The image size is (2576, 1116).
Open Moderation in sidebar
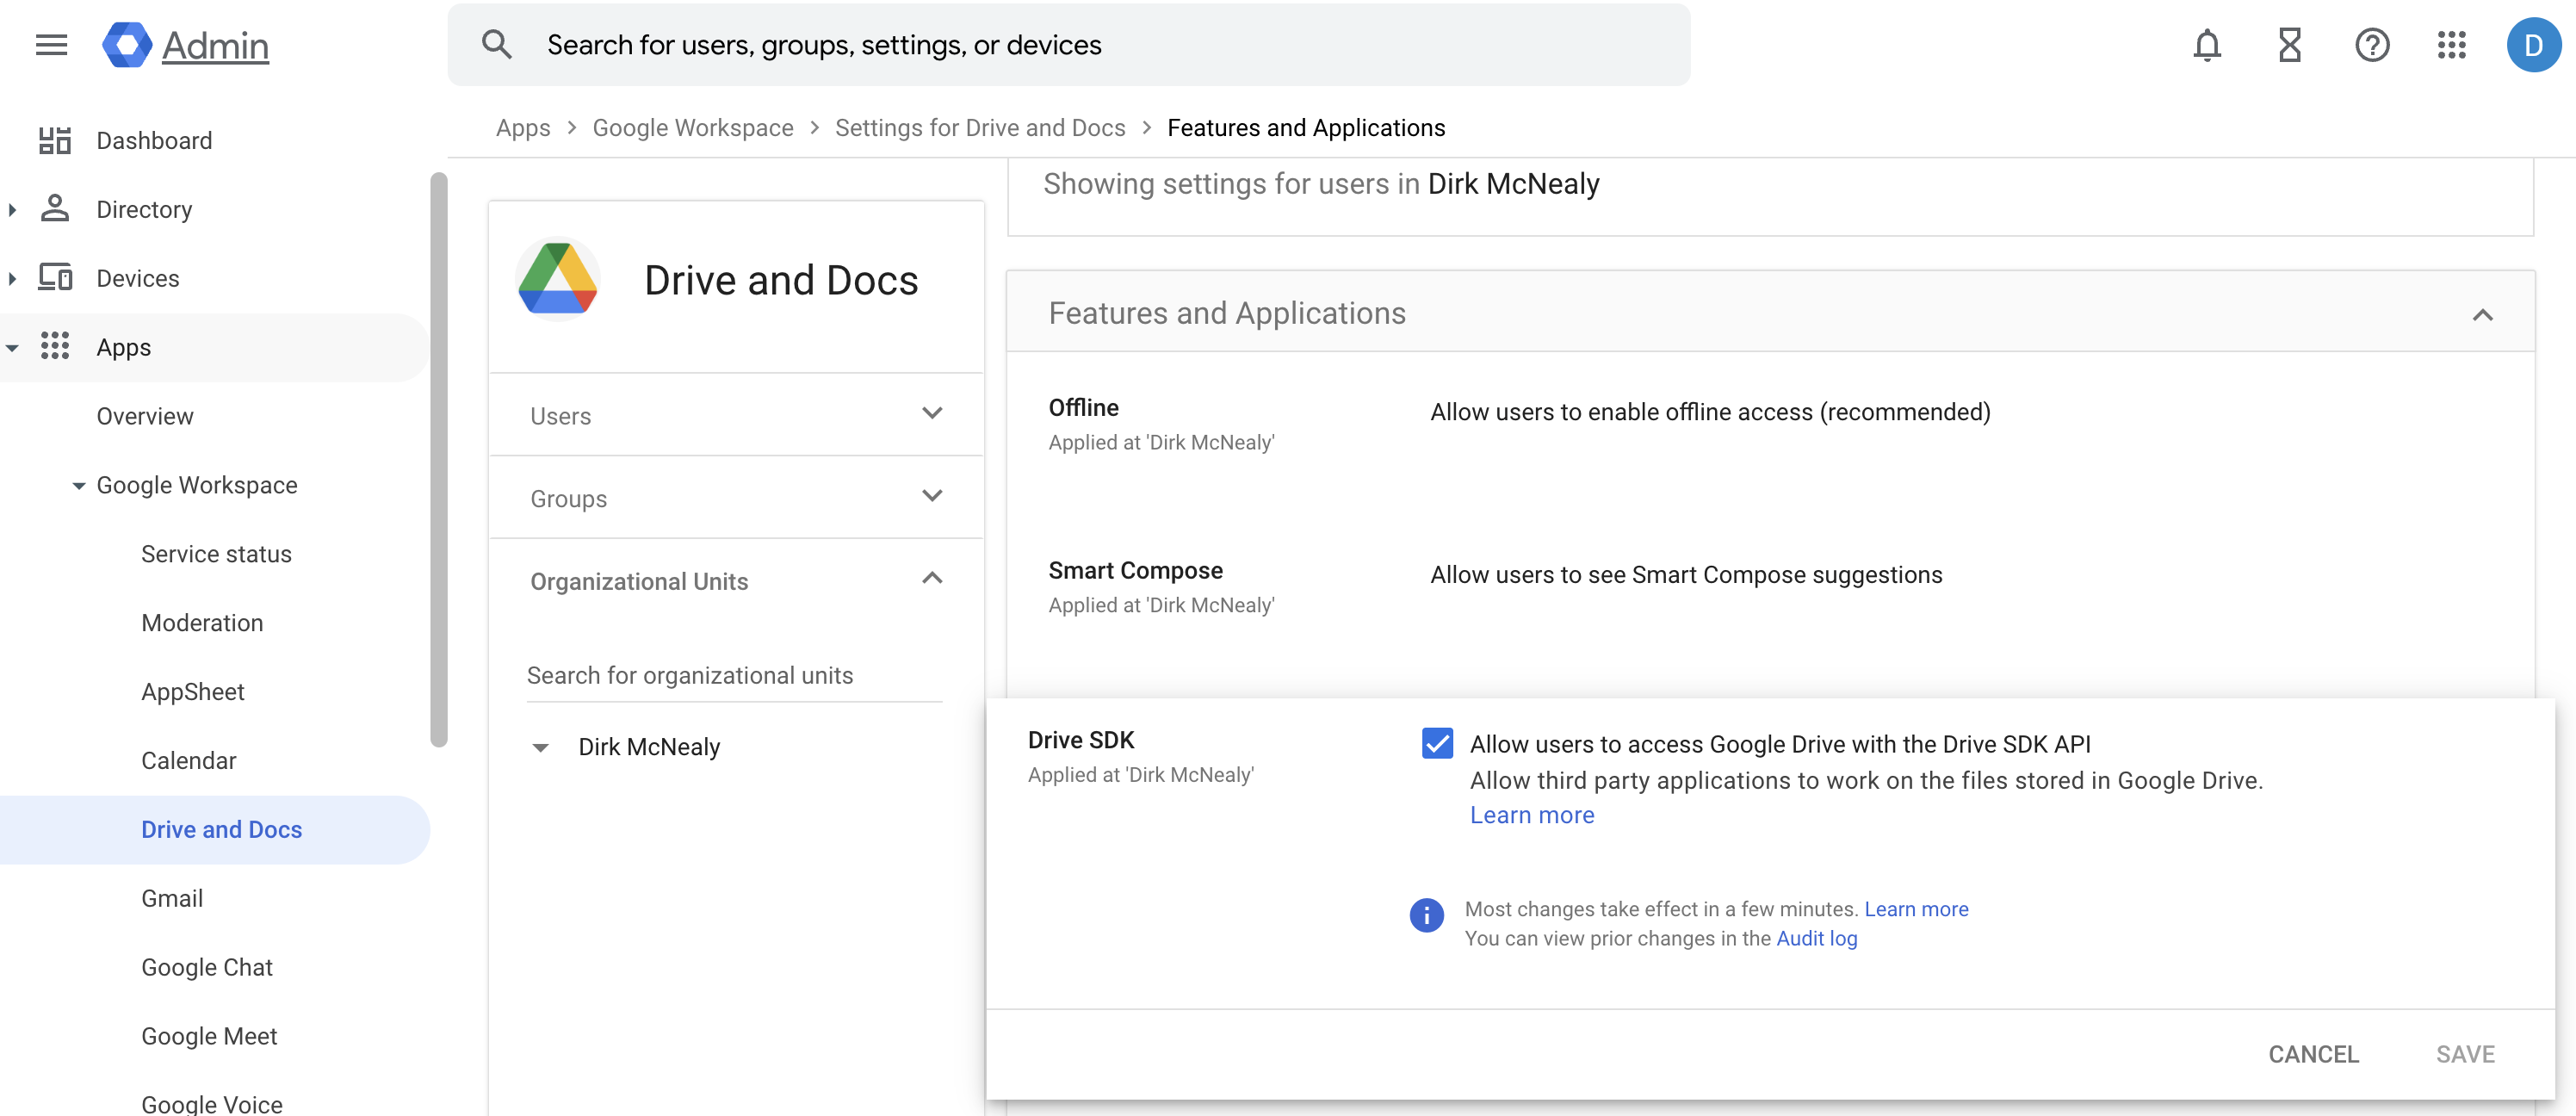click(x=202, y=623)
